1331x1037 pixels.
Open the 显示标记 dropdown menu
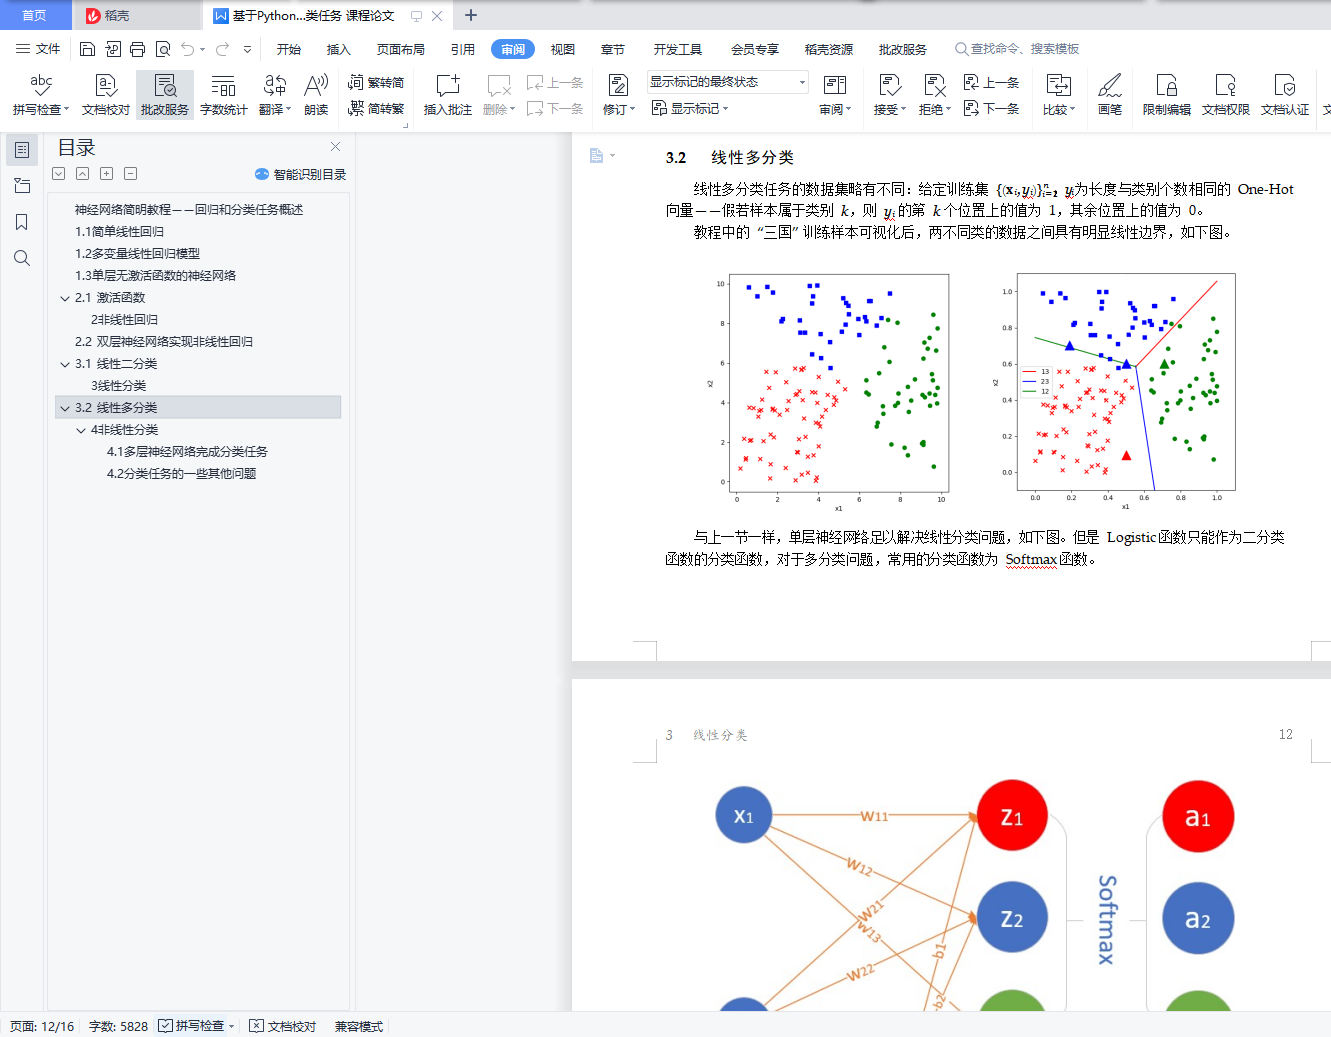(690, 108)
